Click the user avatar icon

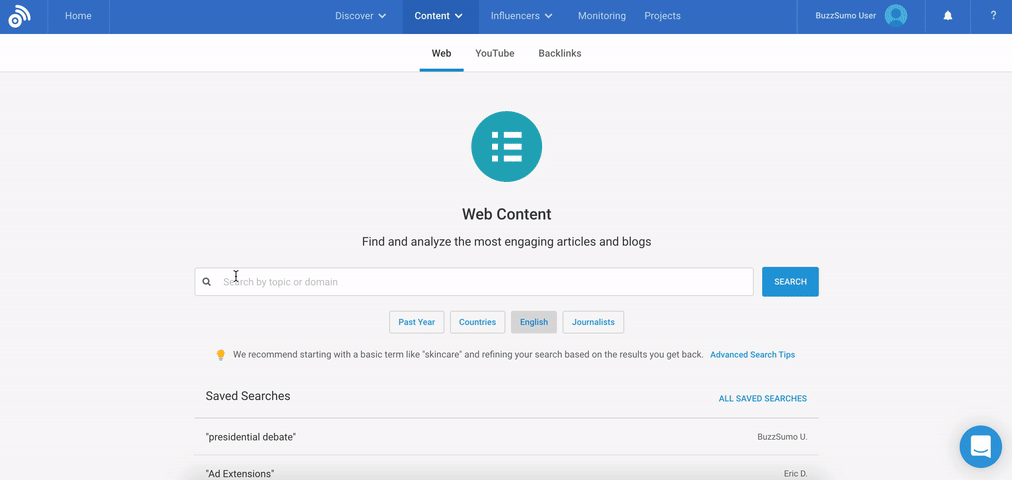896,16
